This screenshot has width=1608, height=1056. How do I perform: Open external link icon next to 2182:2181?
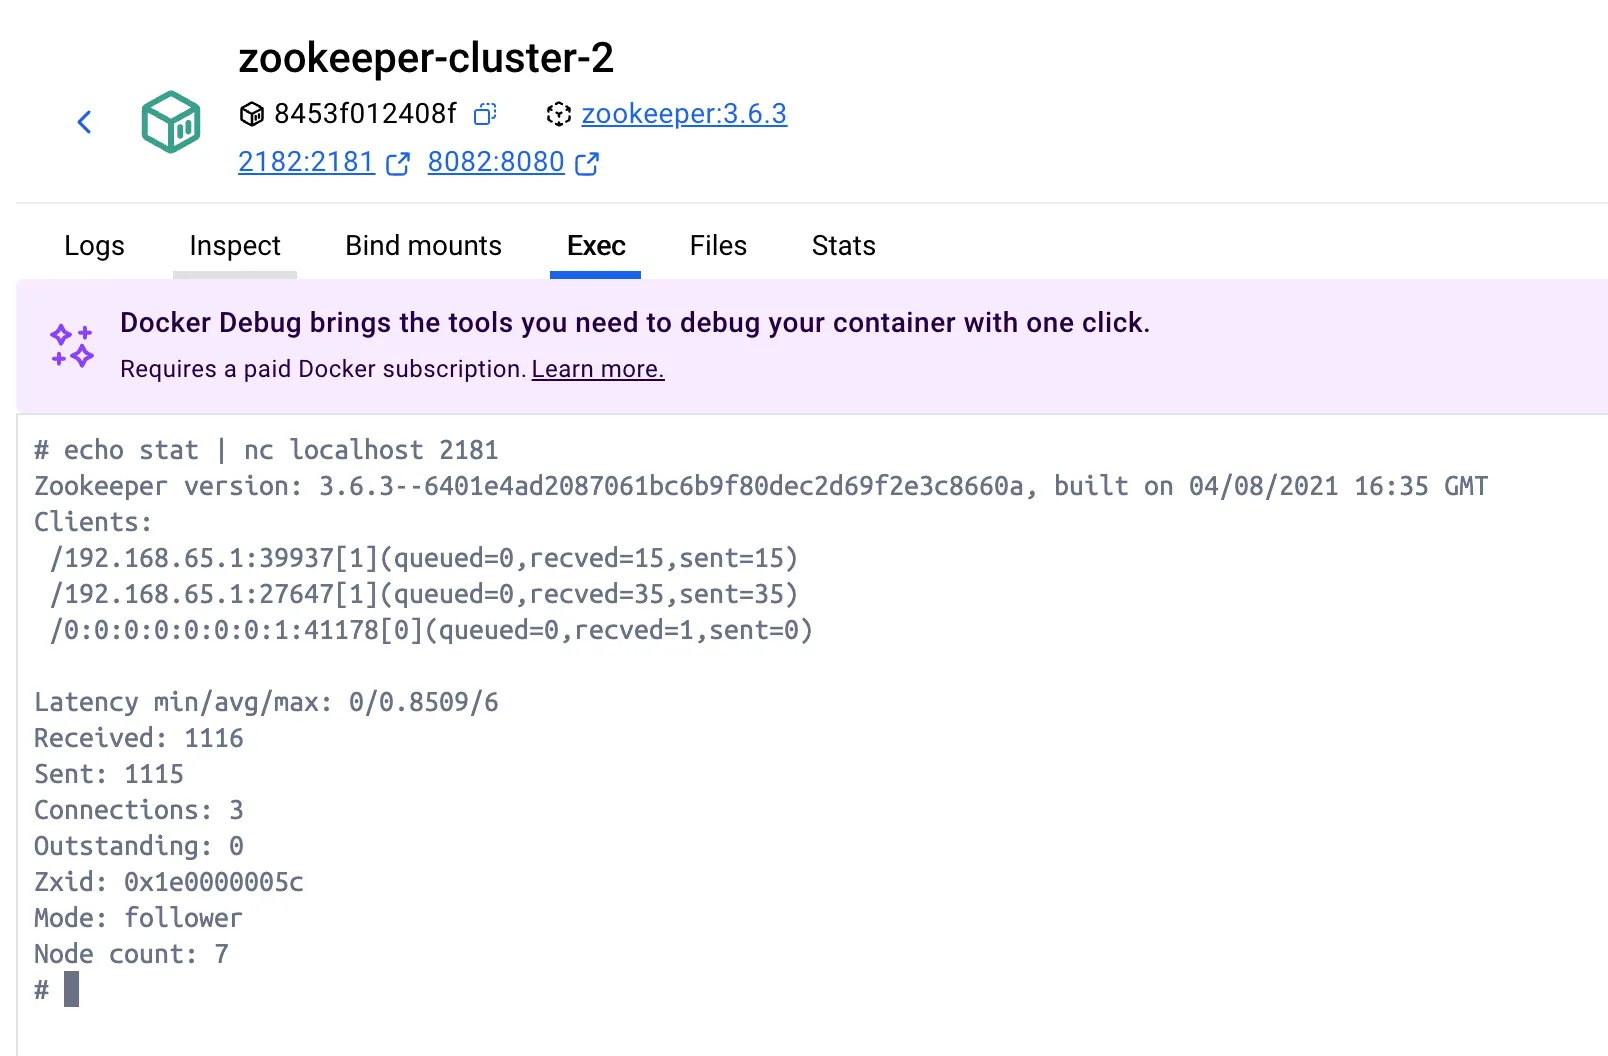click(398, 163)
